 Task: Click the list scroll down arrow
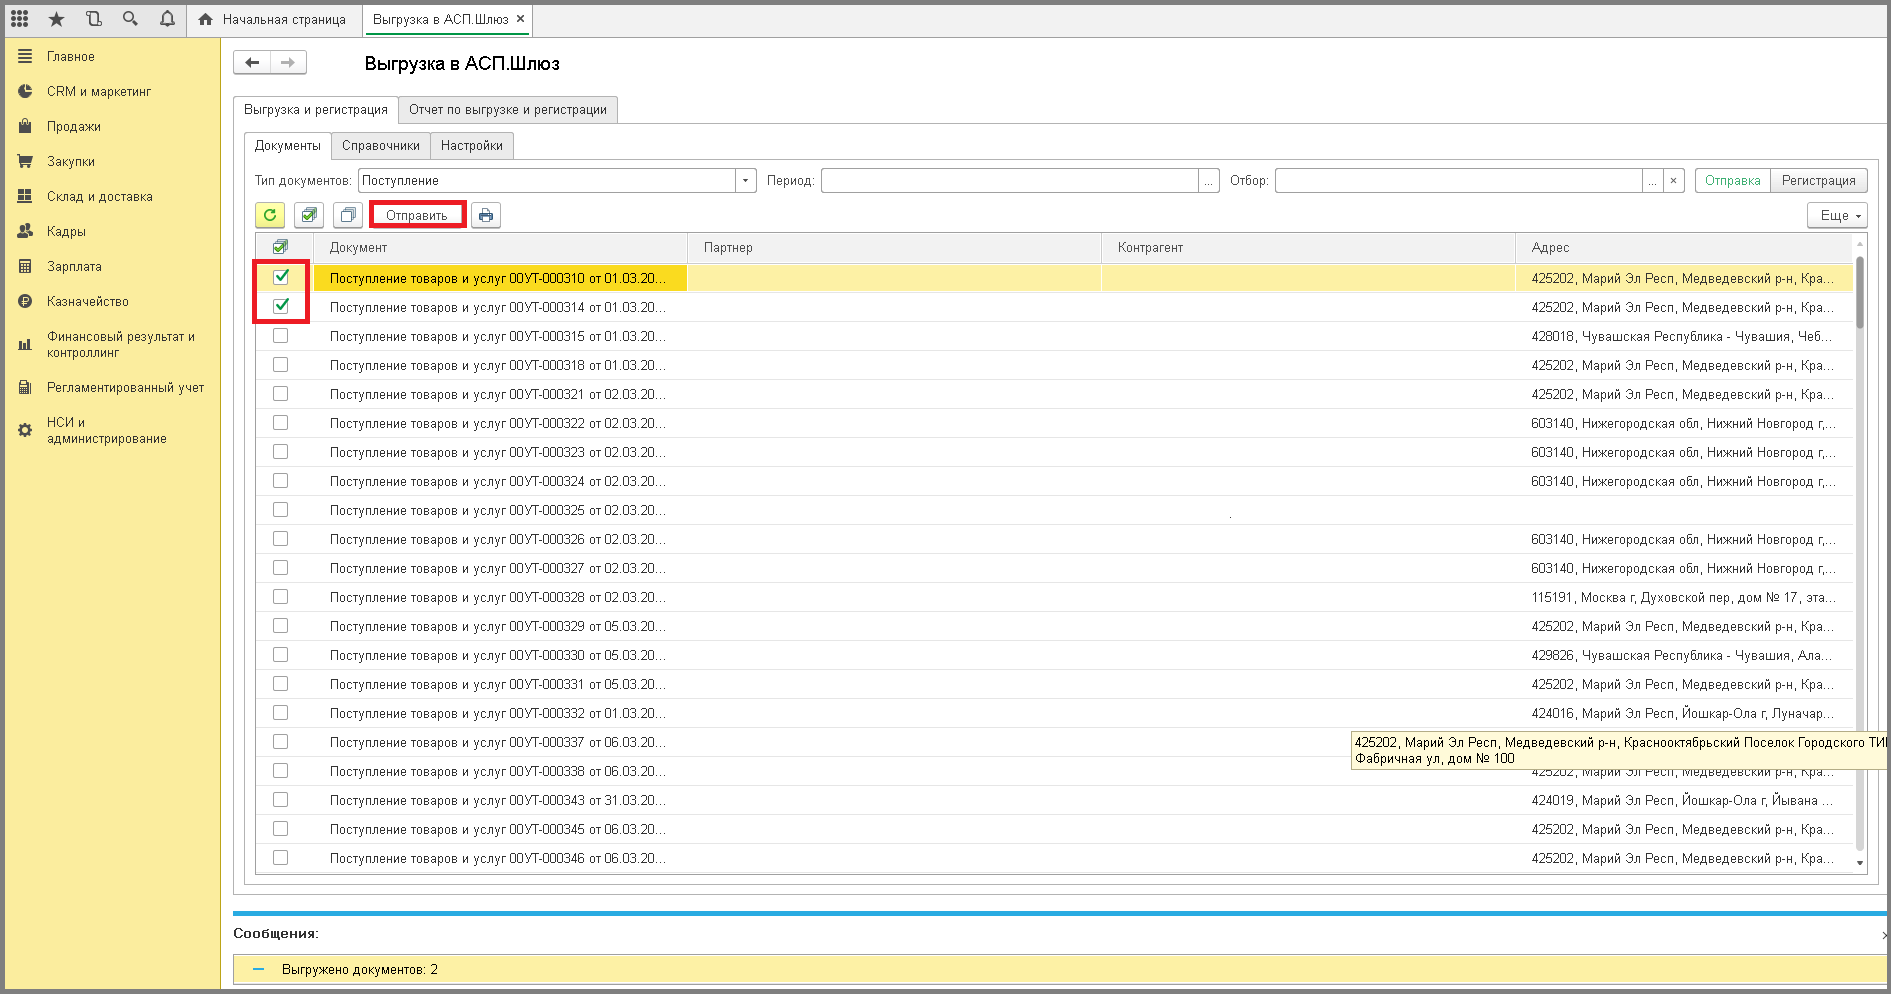1860,863
